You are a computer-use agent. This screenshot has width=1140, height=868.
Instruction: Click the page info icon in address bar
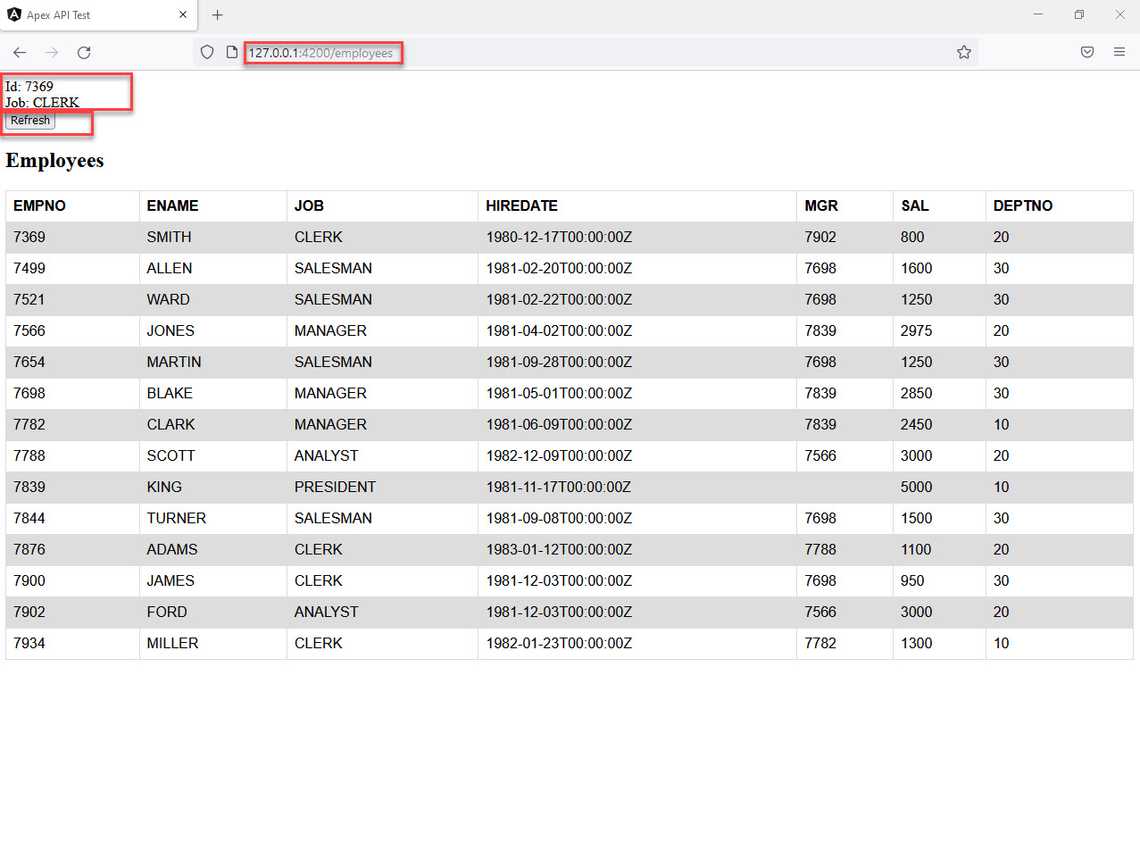pyautogui.click(x=232, y=52)
